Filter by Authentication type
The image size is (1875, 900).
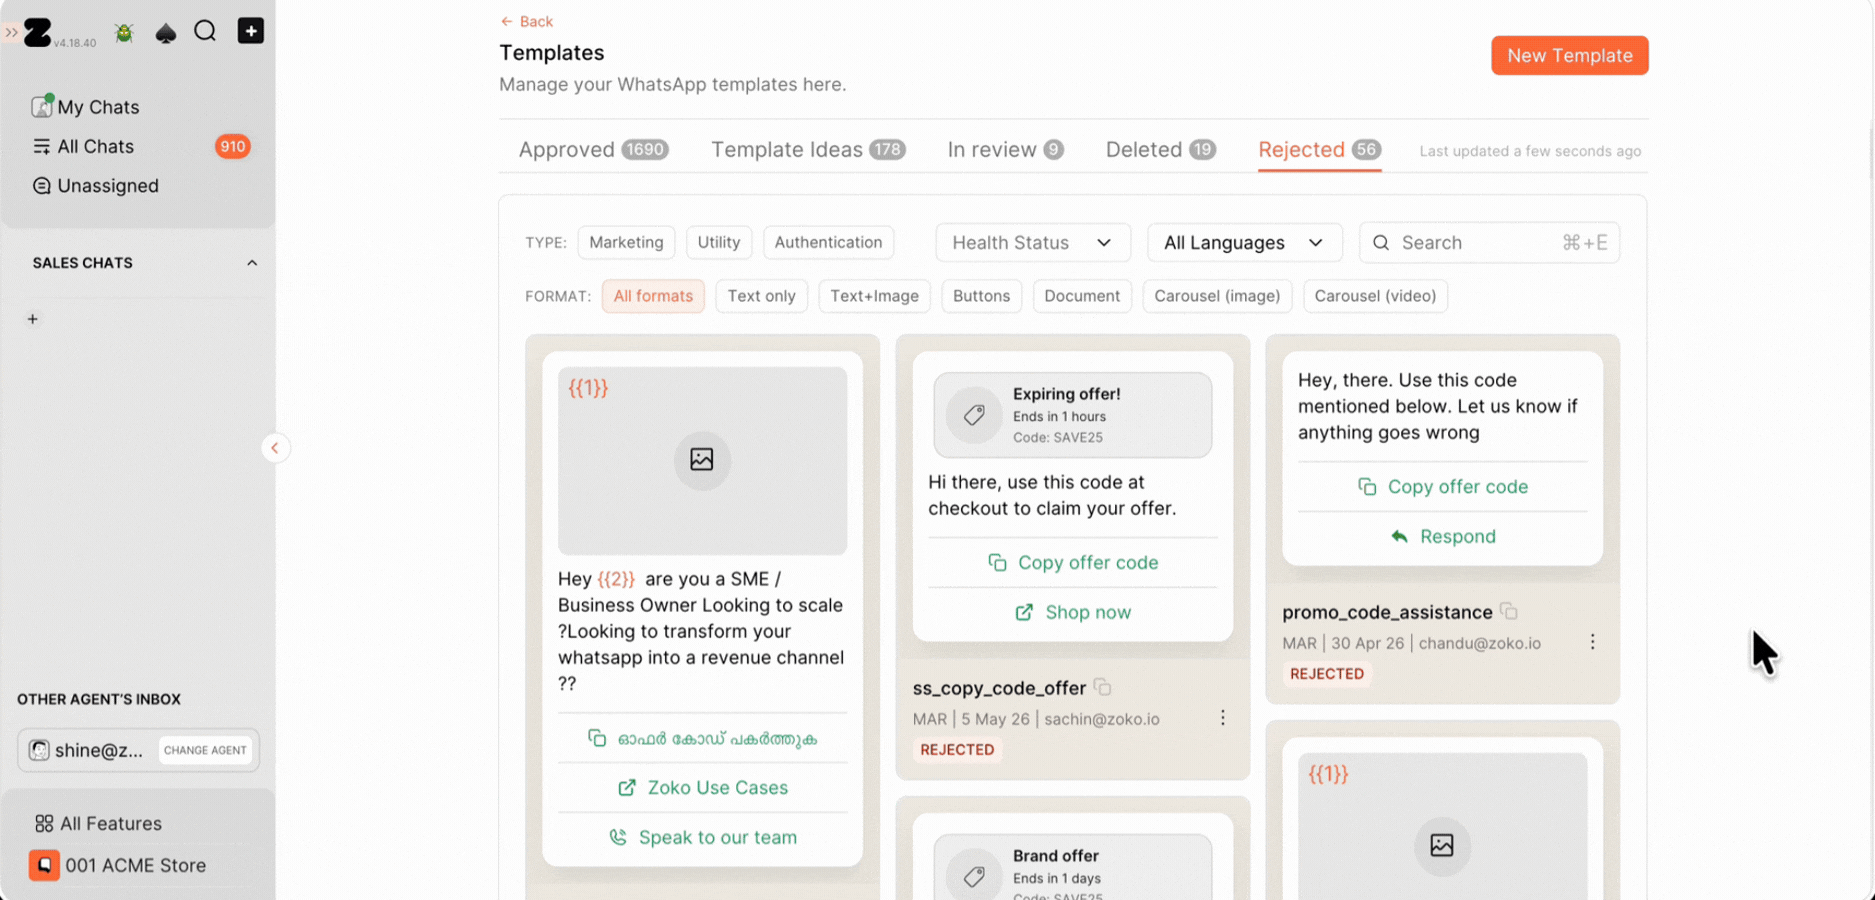point(828,242)
